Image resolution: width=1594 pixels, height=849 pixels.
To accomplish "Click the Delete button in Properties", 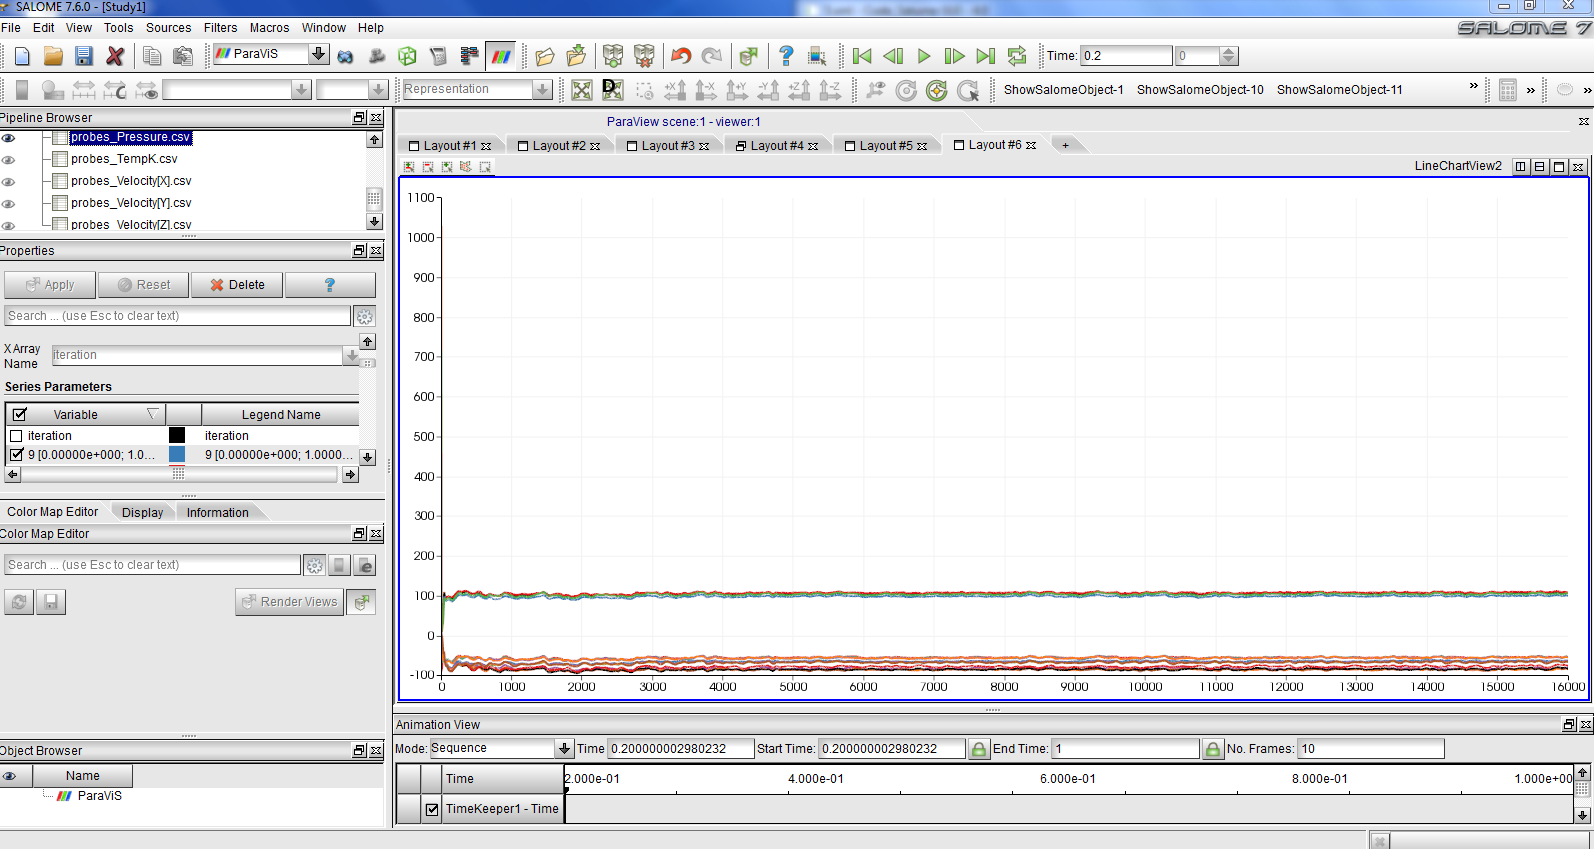I will pyautogui.click(x=237, y=285).
